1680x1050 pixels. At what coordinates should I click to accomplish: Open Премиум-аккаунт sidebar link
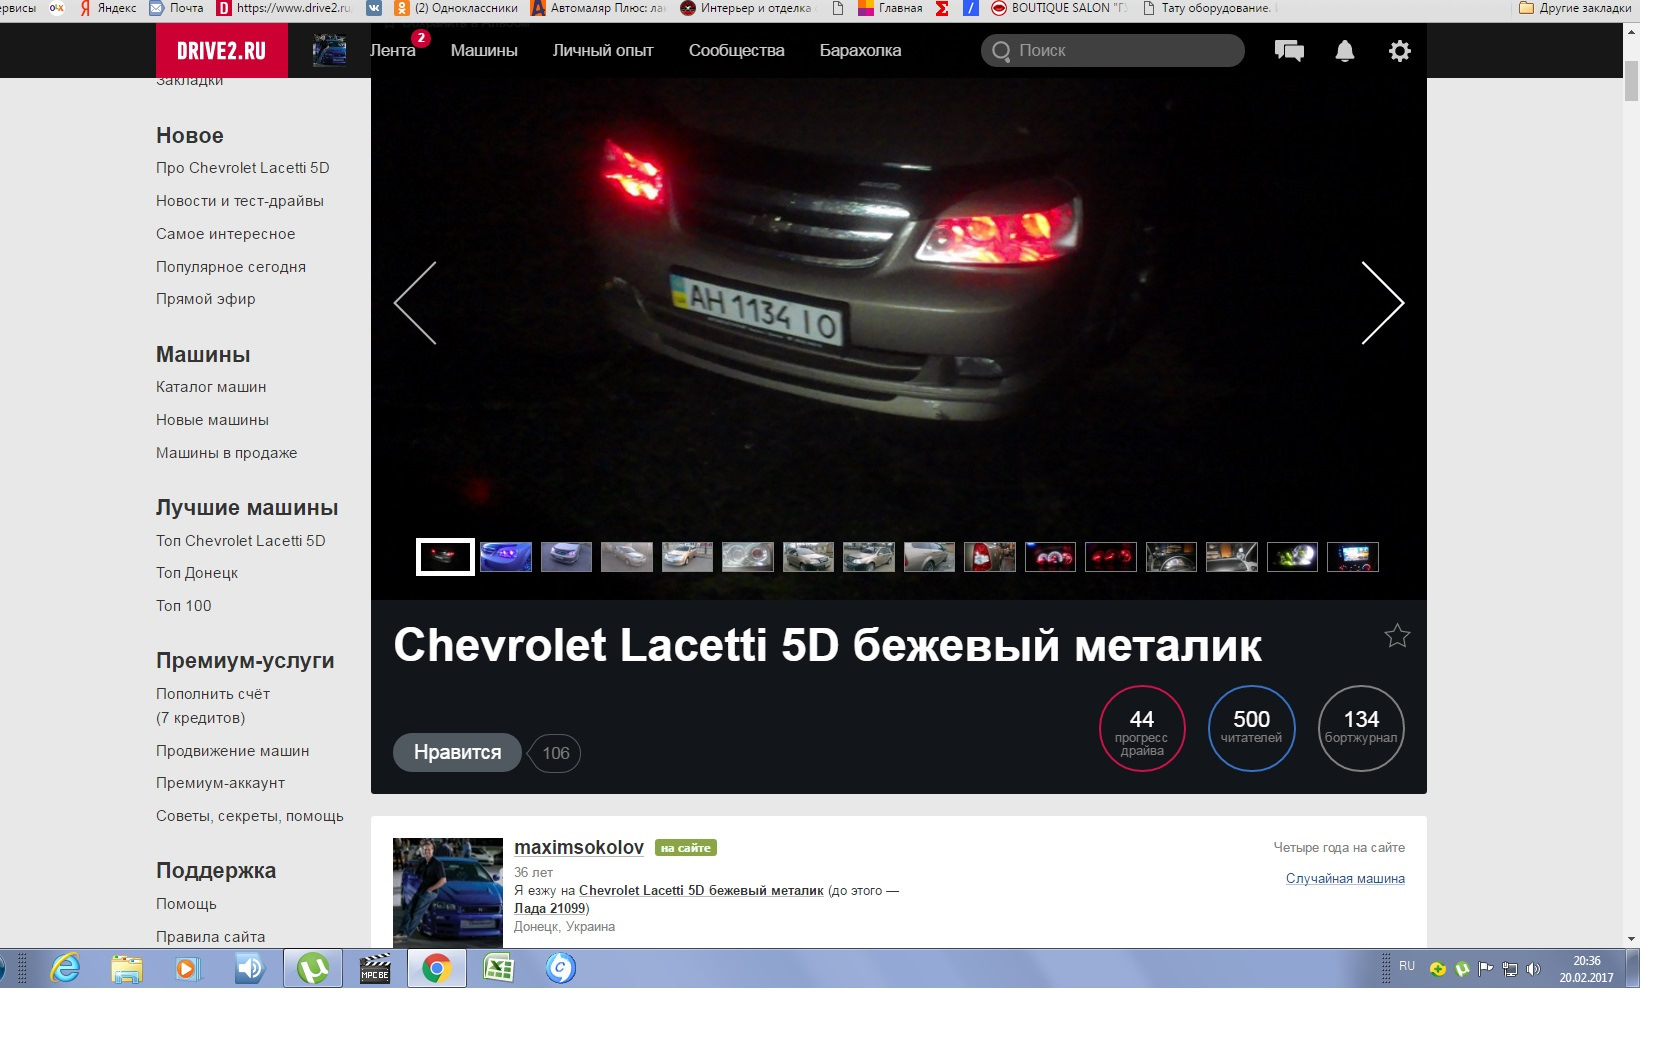pyautogui.click(x=221, y=783)
